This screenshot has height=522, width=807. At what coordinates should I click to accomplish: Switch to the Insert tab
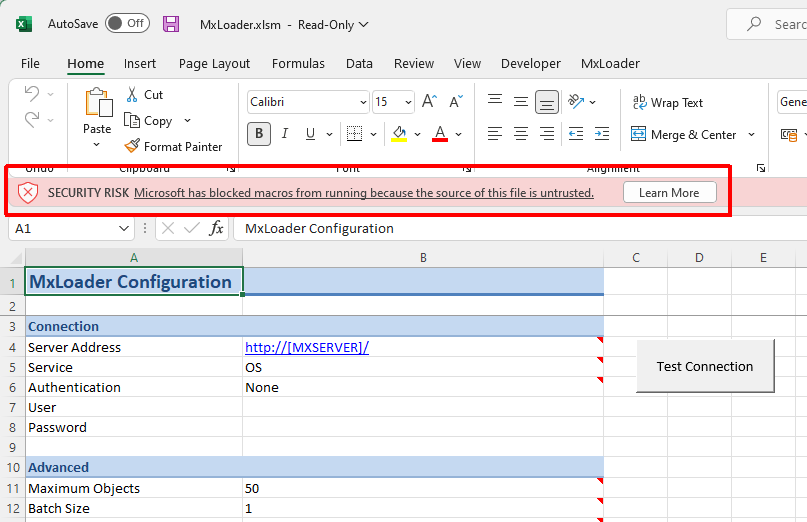139,64
